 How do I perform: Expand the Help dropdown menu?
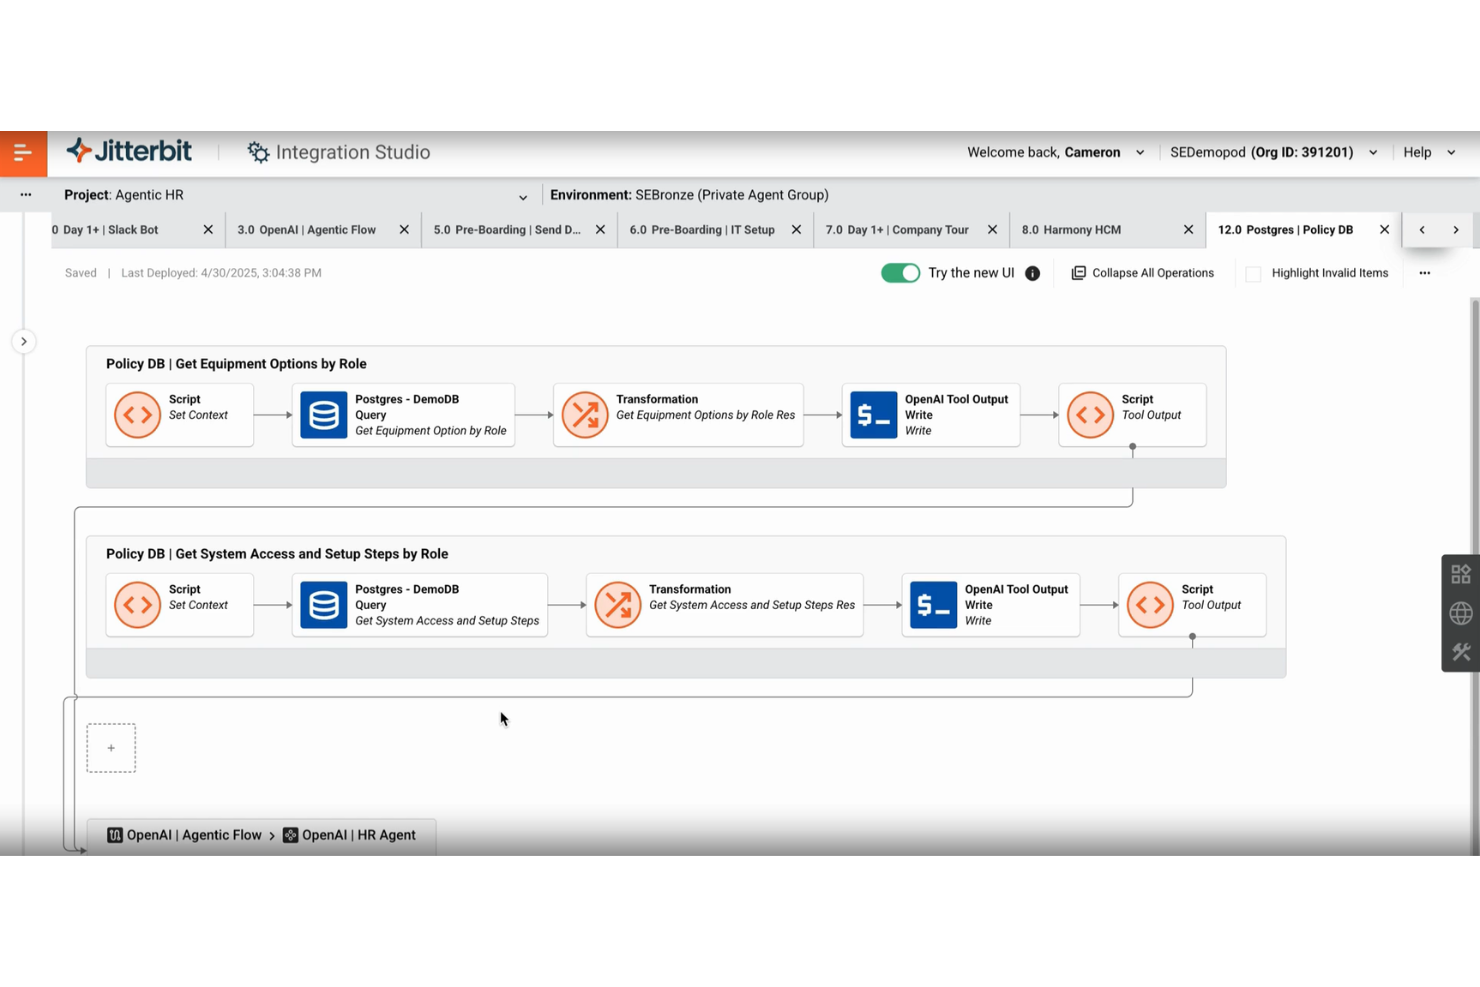point(1451,153)
